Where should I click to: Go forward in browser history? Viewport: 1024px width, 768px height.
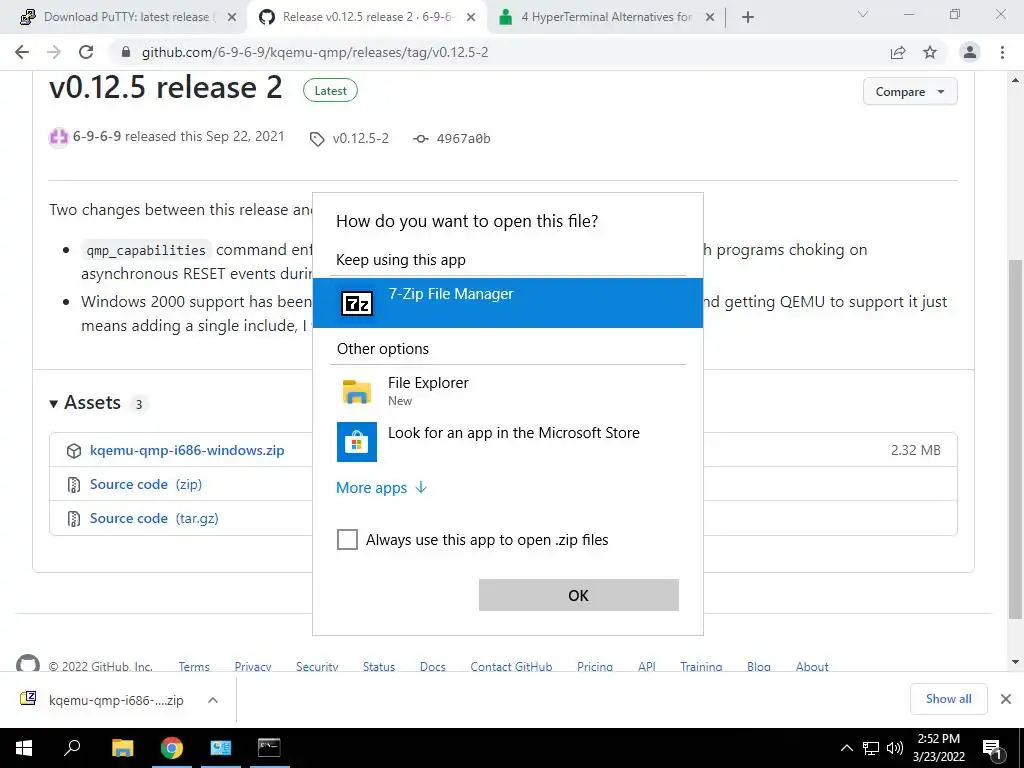(x=54, y=52)
